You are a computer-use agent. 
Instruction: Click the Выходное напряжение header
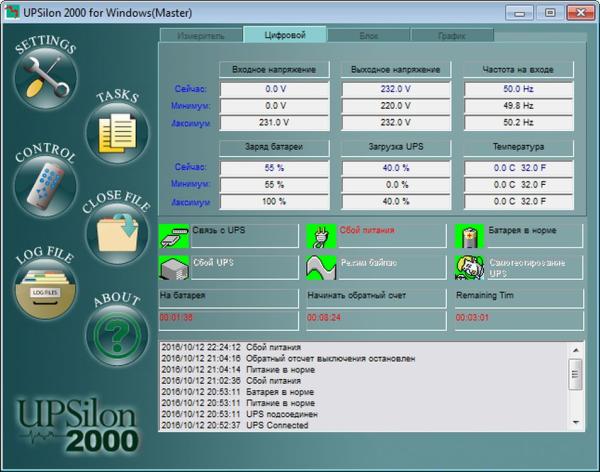pyautogui.click(x=396, y=70)
